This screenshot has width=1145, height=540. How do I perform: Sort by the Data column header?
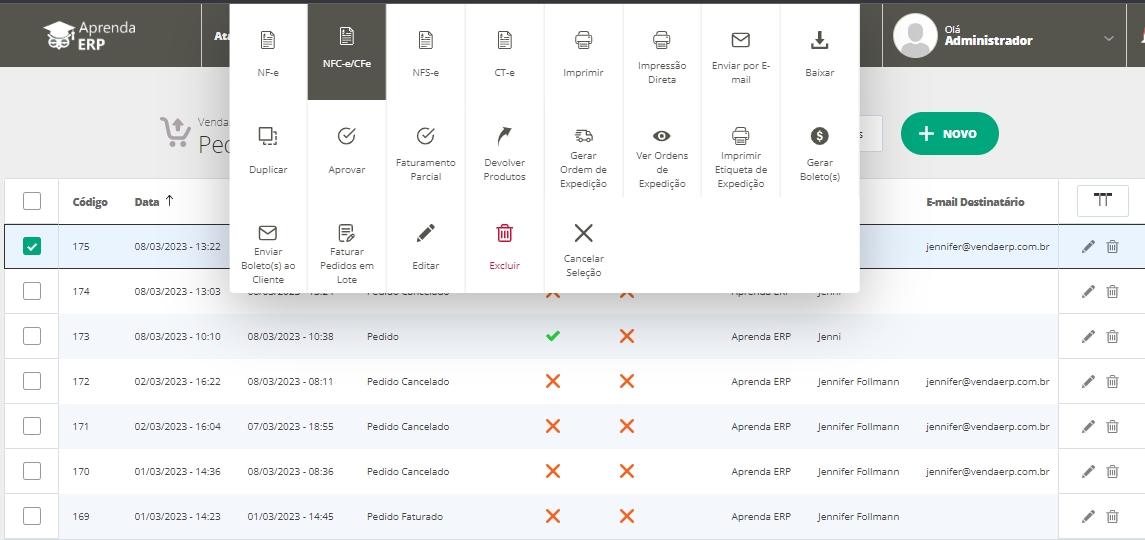[x=147, y=202]
